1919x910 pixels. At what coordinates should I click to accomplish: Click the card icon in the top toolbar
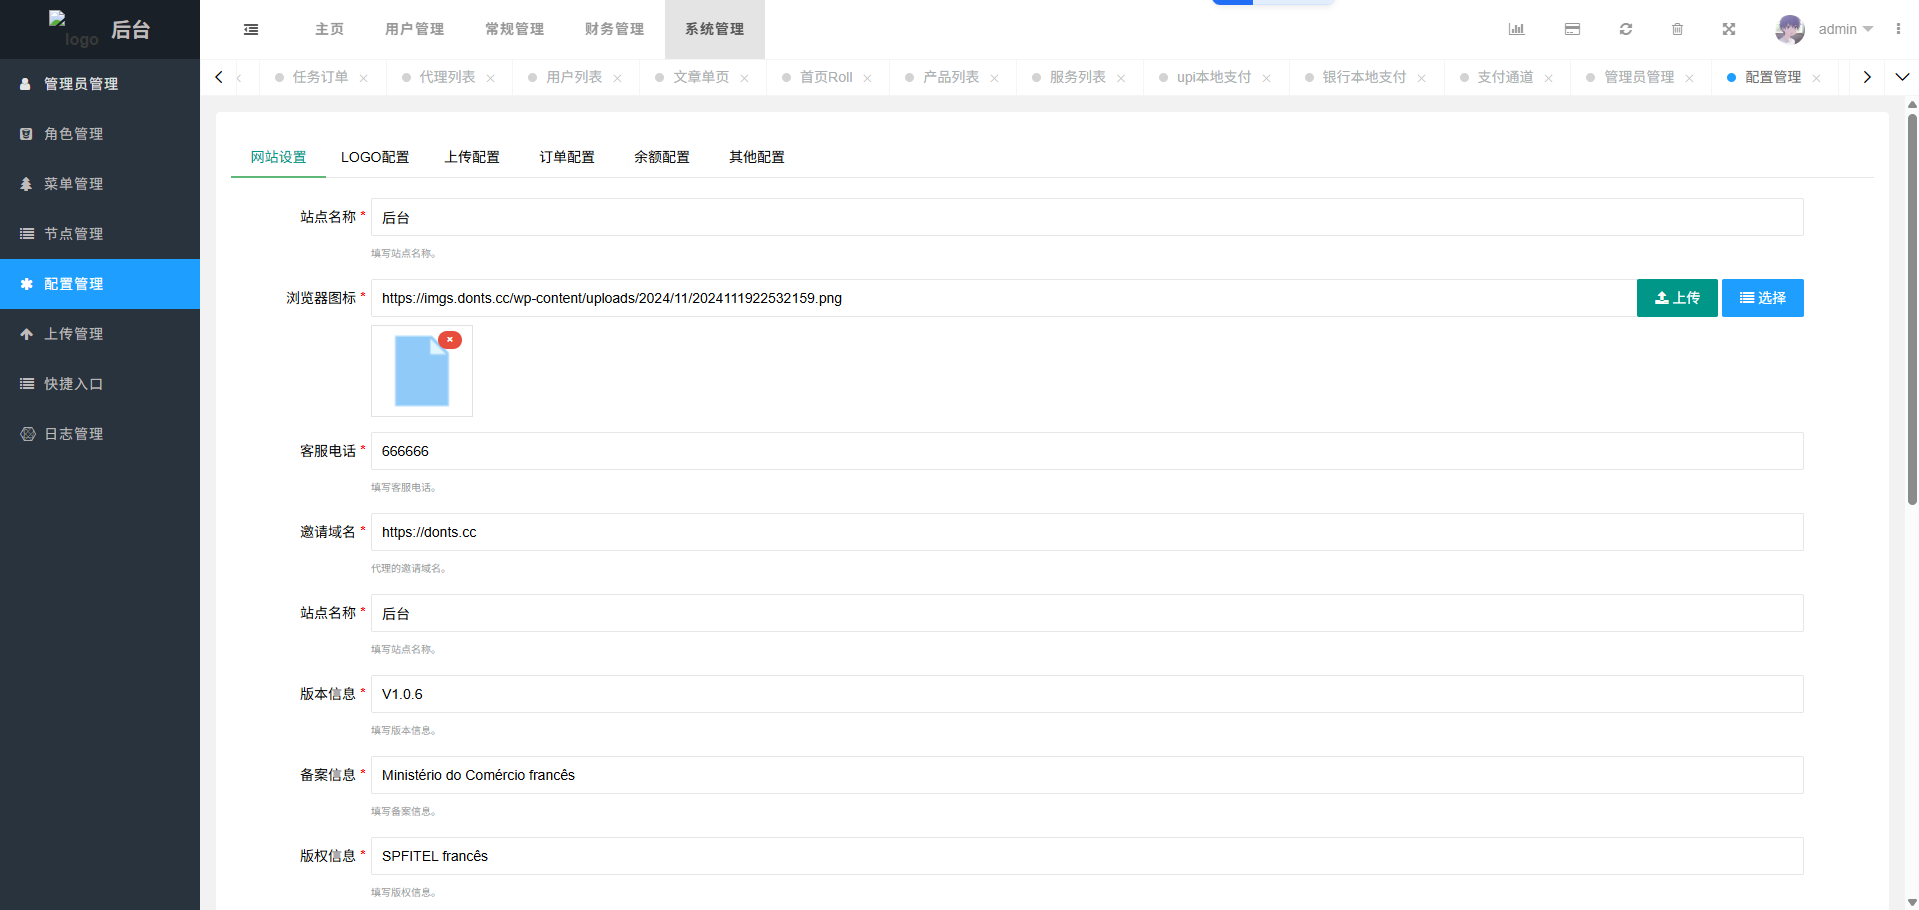(1572, 29)
